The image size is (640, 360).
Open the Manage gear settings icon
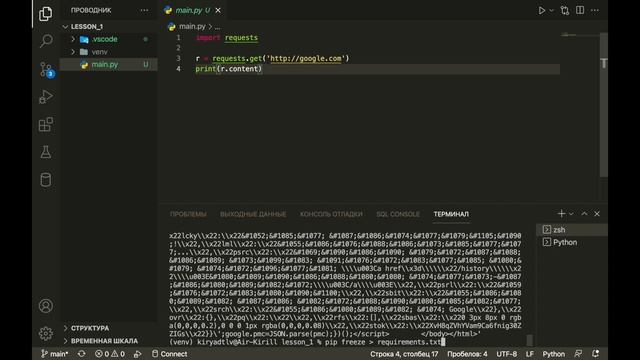tap(46, 333)
